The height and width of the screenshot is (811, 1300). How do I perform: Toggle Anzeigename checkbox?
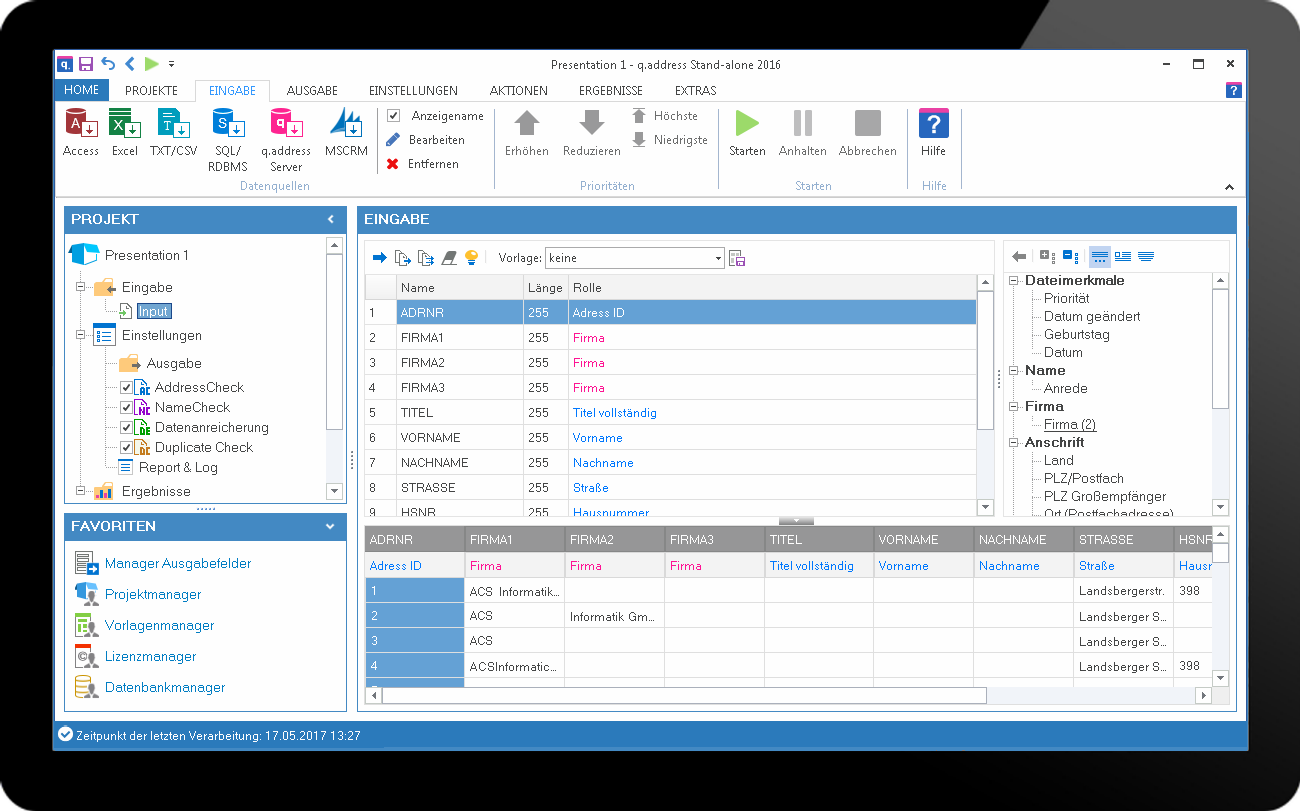coord(394,116)
